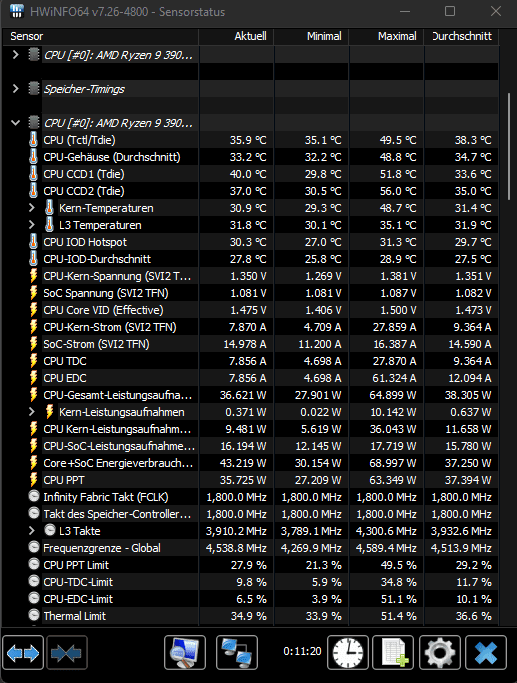
Task: Click thermometer icon of CPU CCD2 (Tdie)
Action: click(34, 191)
